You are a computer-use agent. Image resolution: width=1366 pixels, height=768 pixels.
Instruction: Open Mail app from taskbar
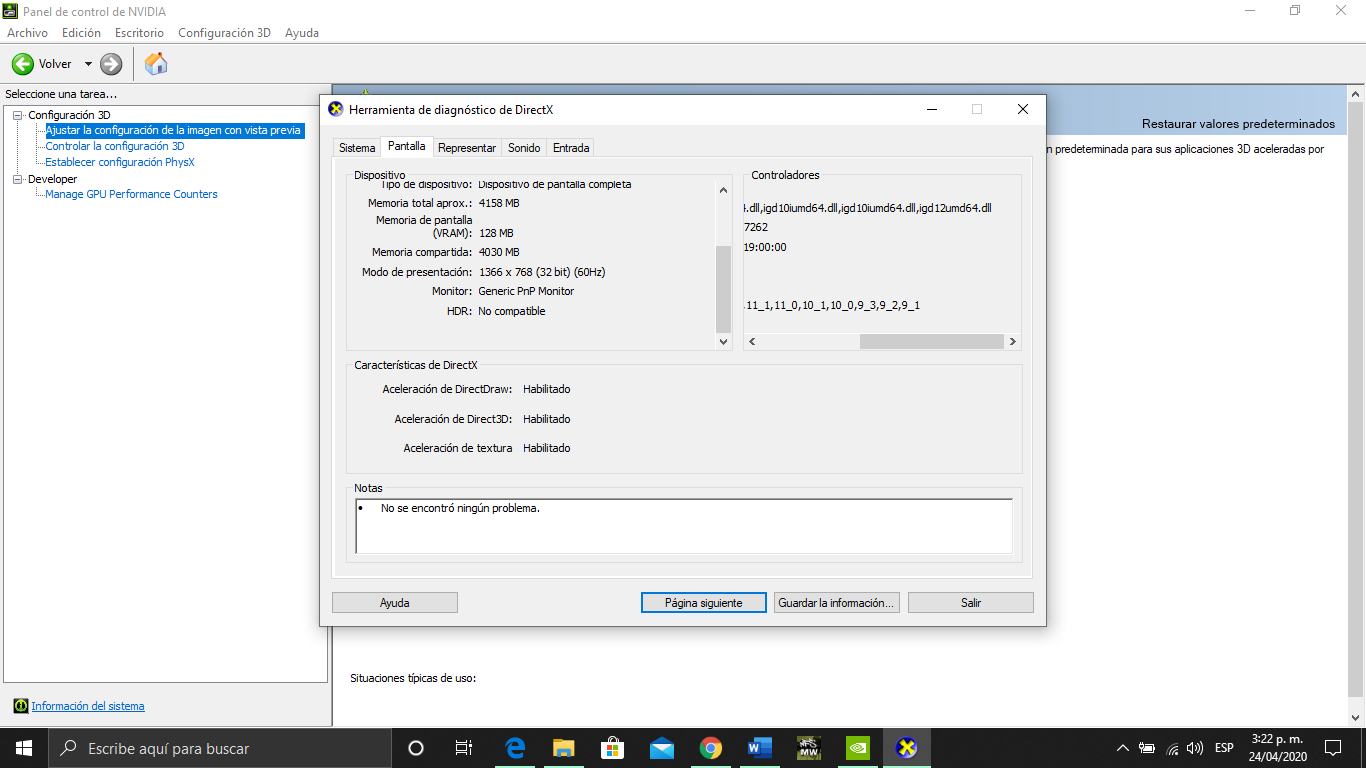pyautogui.click(x=662, y=748)
